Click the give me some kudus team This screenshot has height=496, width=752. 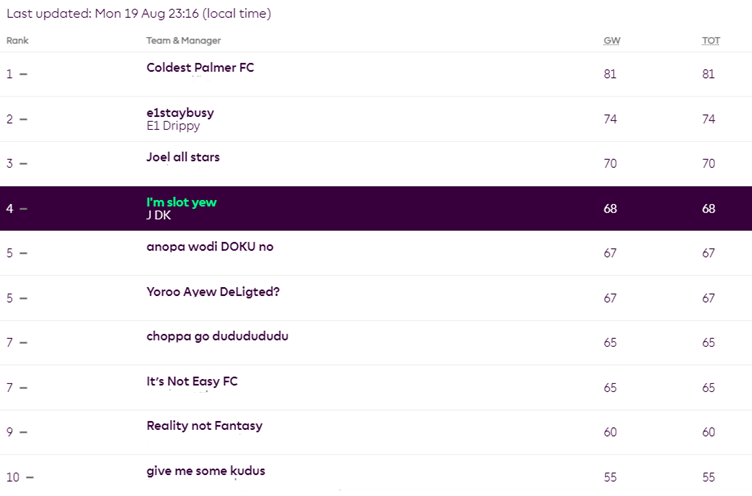pos(206,471)
